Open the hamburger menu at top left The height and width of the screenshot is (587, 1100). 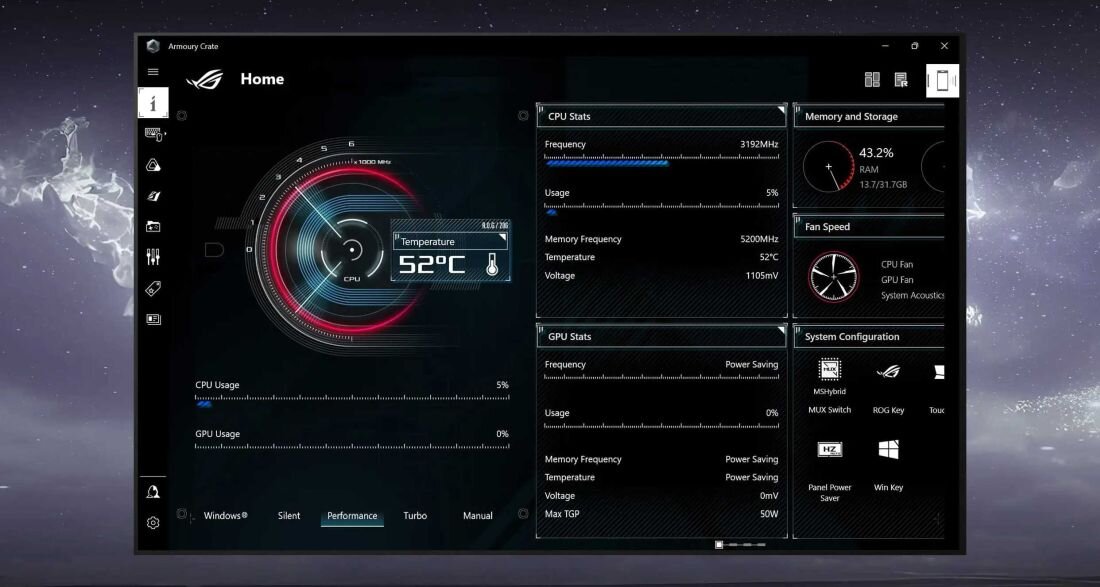(153, 72)
